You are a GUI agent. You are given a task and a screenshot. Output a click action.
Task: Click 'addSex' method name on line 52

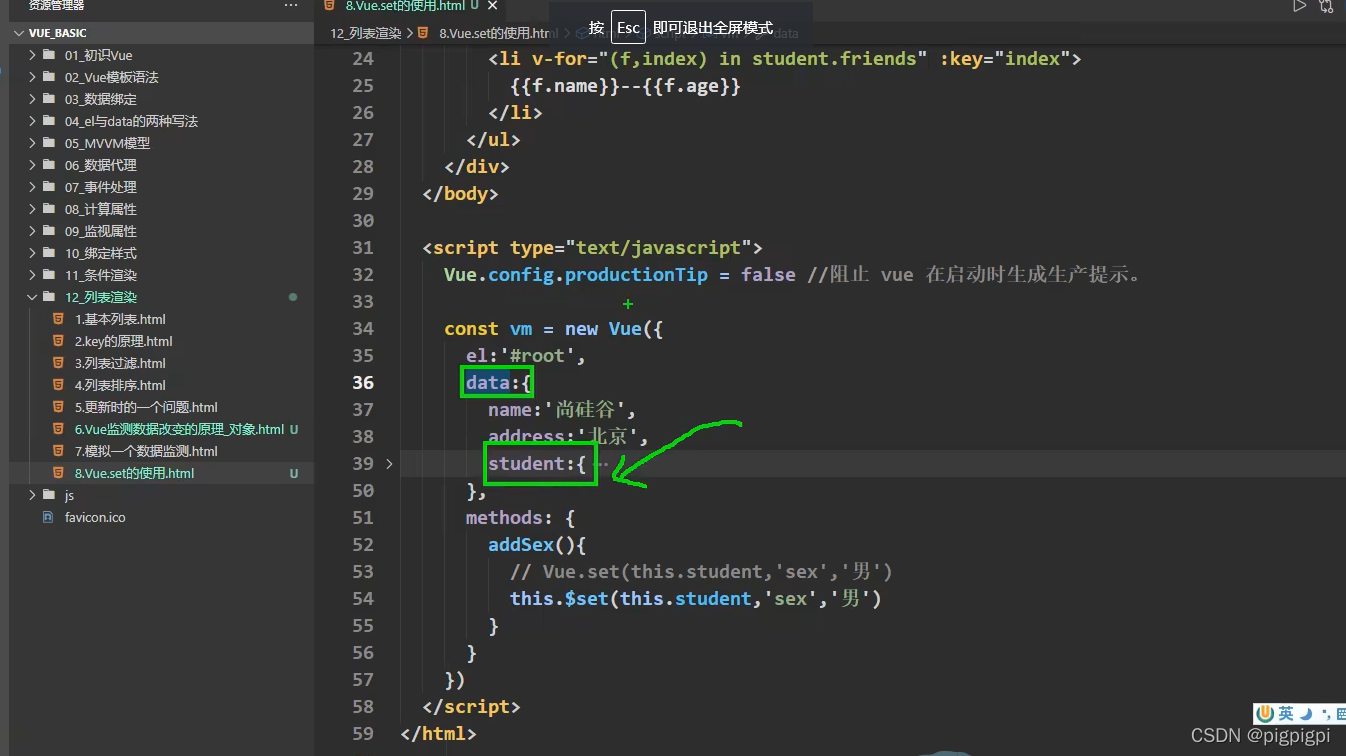click(x=520, y=544)
